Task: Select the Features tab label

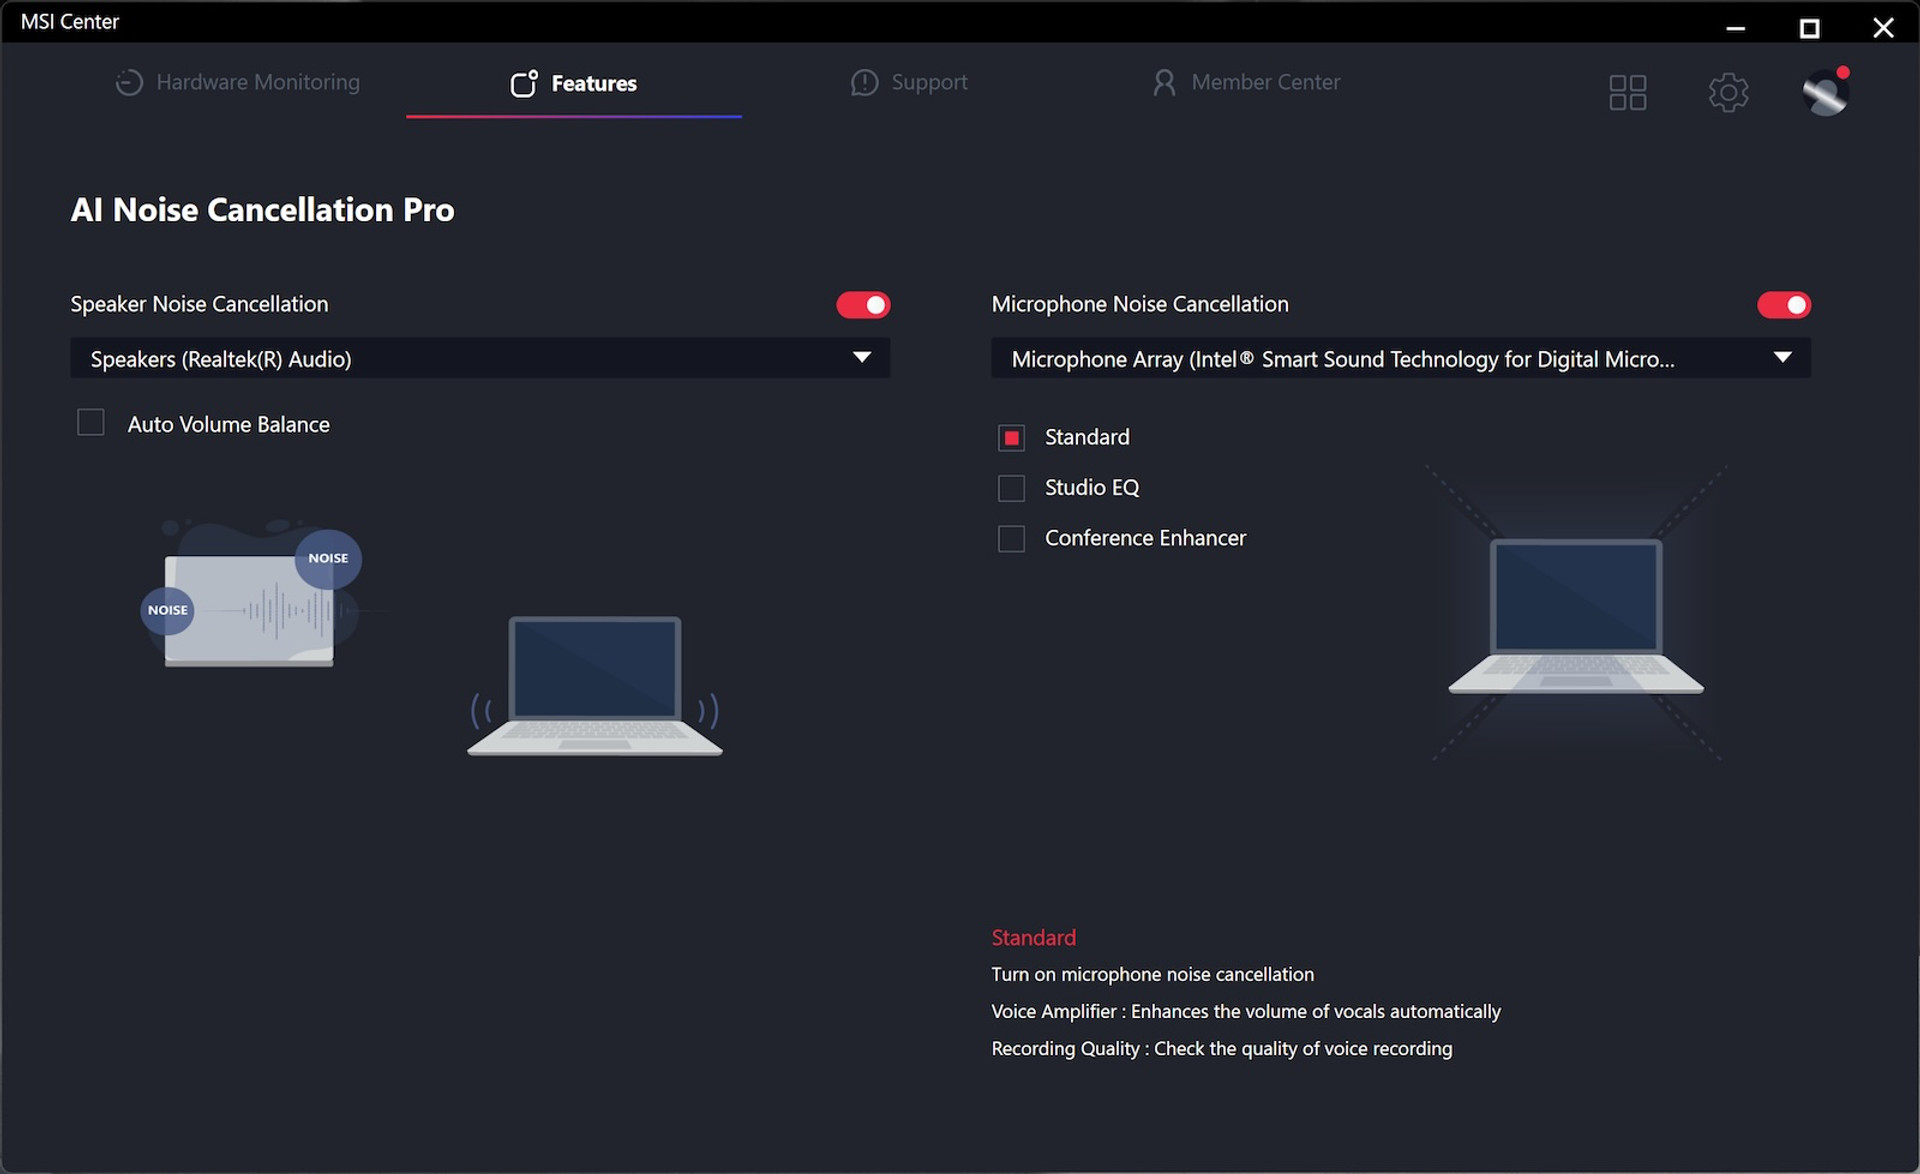Action: coord(594,83)
